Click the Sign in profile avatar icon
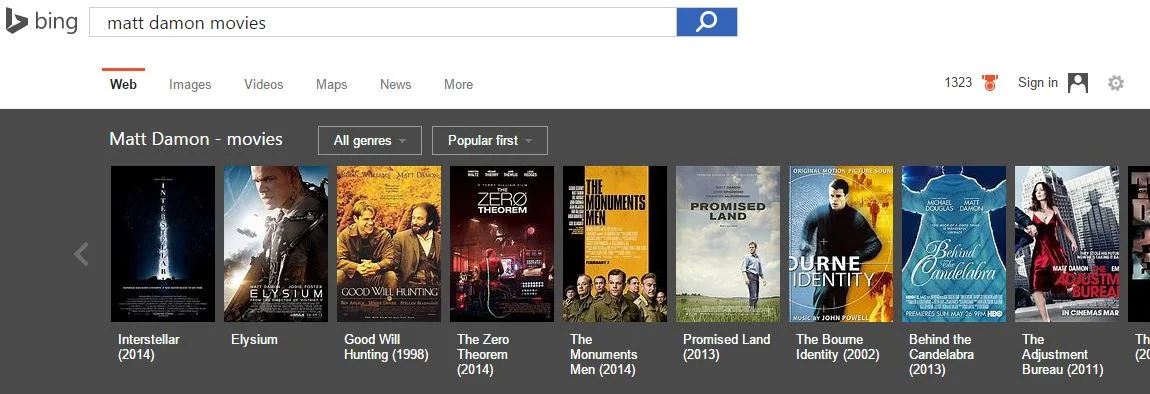 coord(1077,83)
